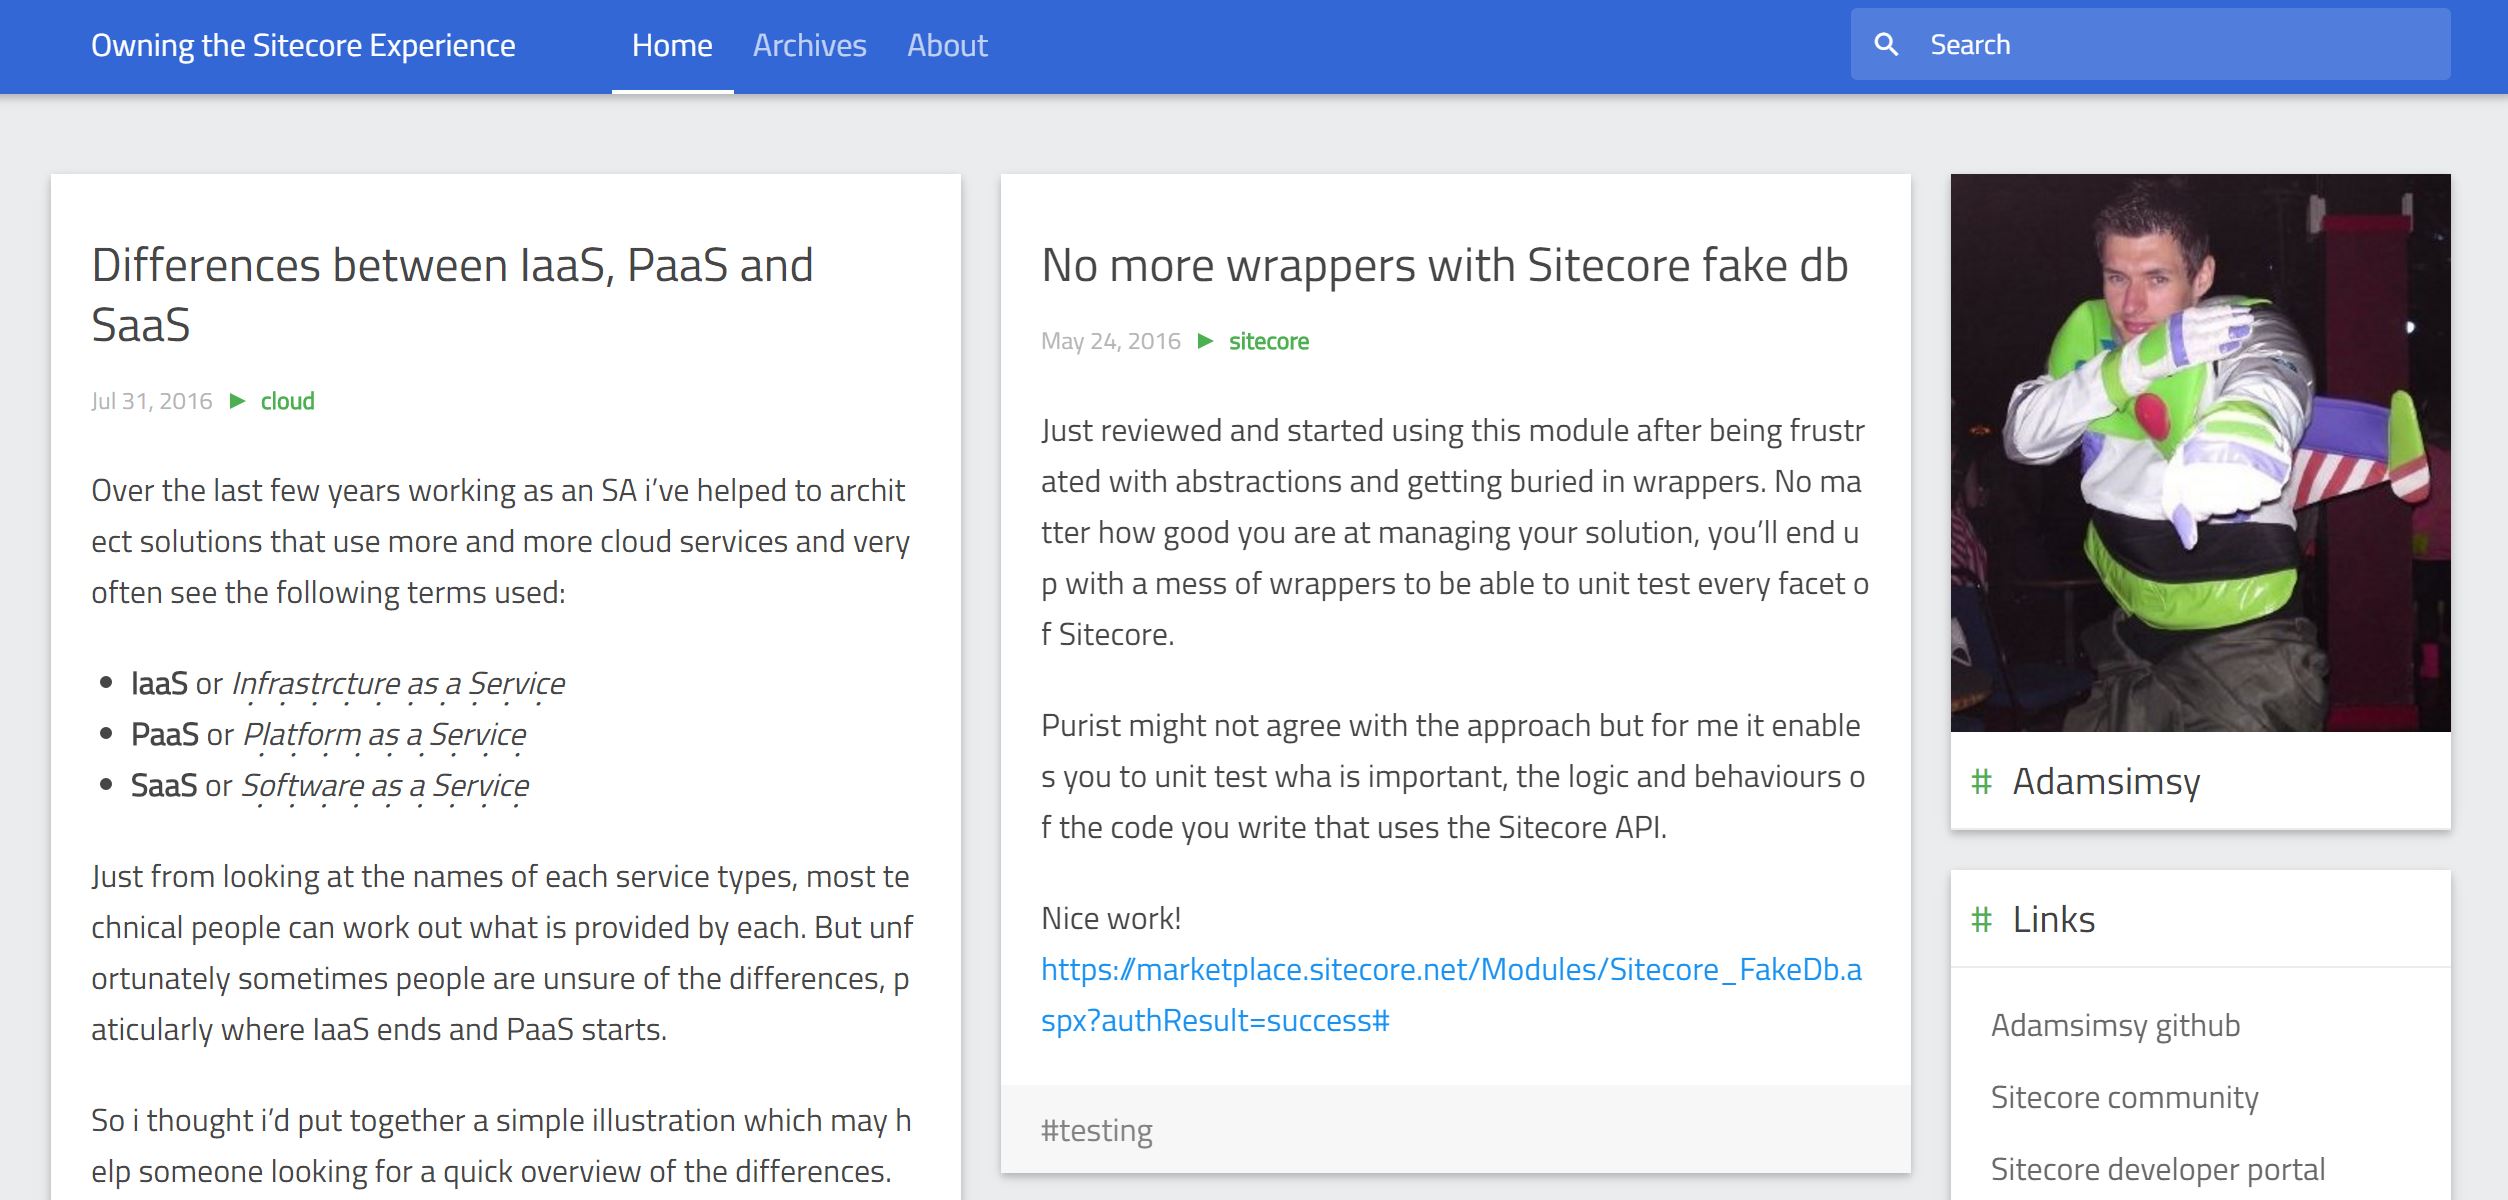Click the 'About' menu item

947,45
